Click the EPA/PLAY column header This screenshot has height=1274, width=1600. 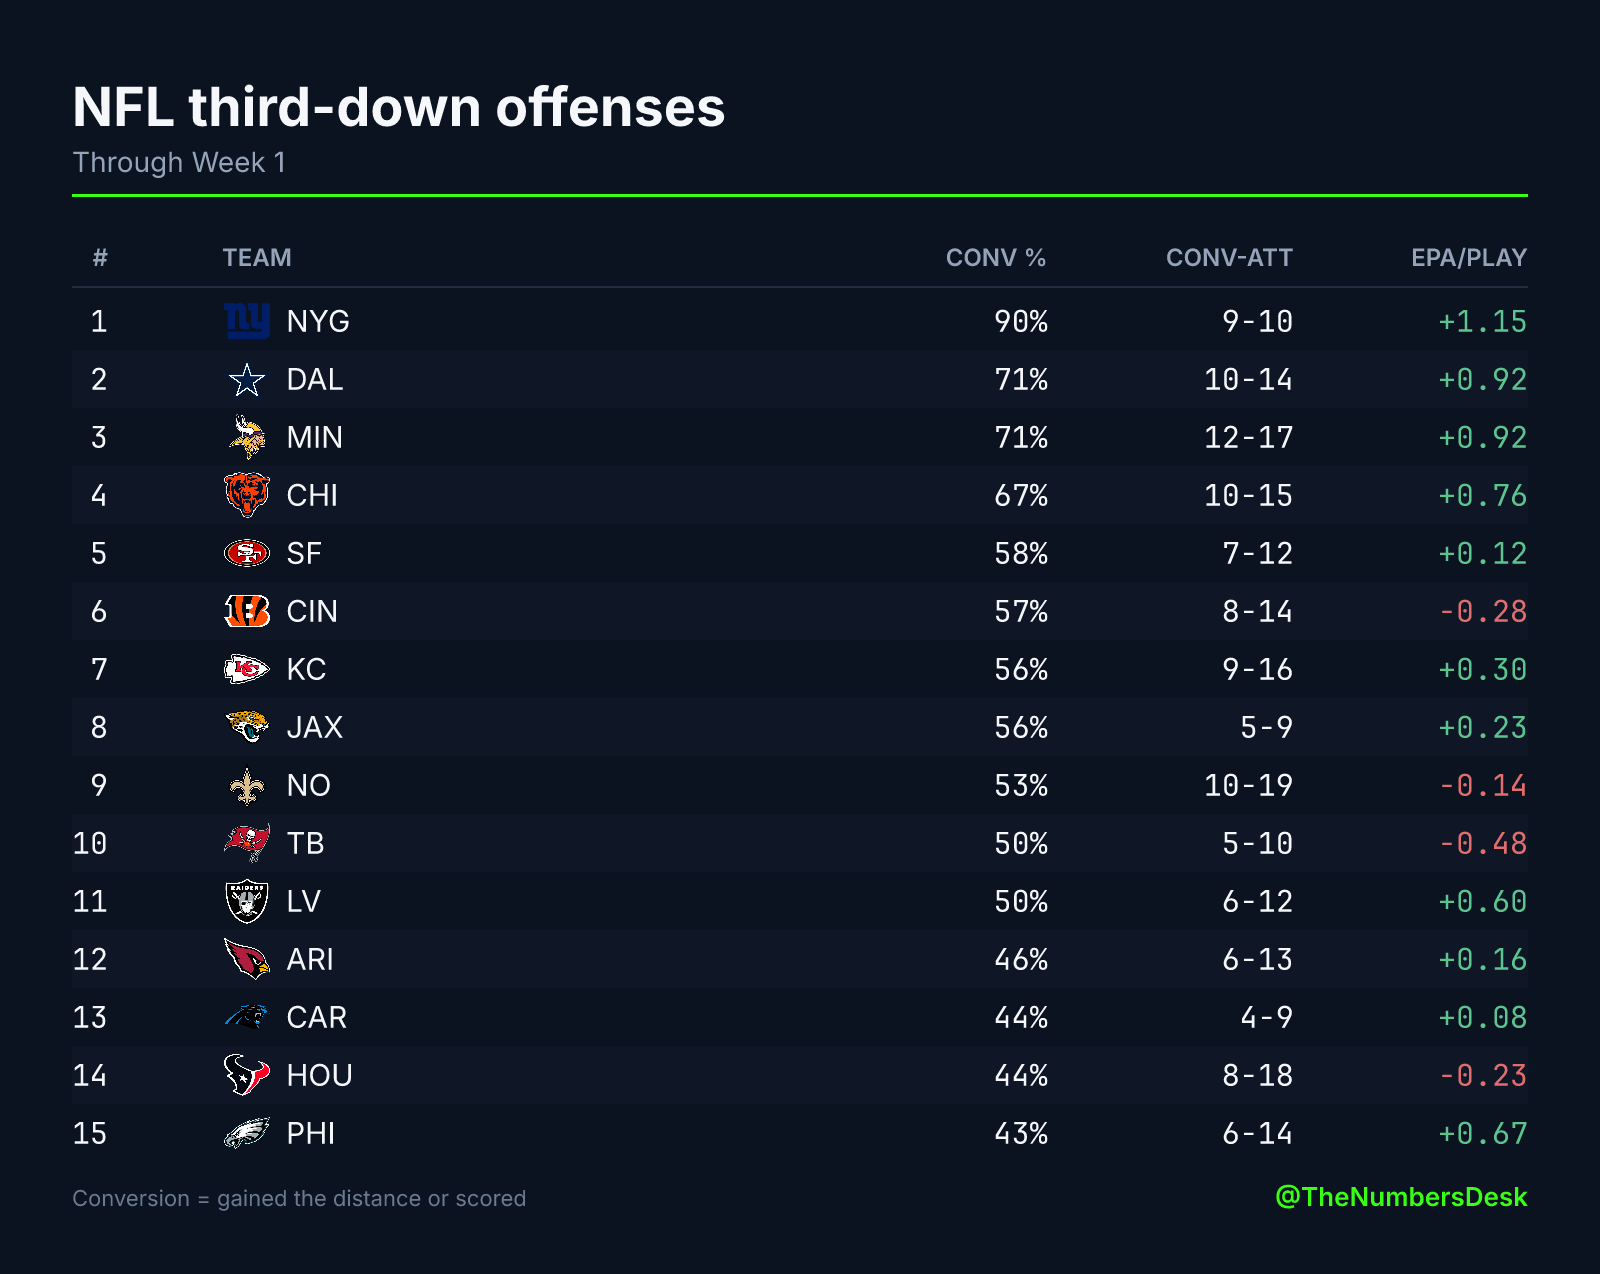pos(1469,258)
